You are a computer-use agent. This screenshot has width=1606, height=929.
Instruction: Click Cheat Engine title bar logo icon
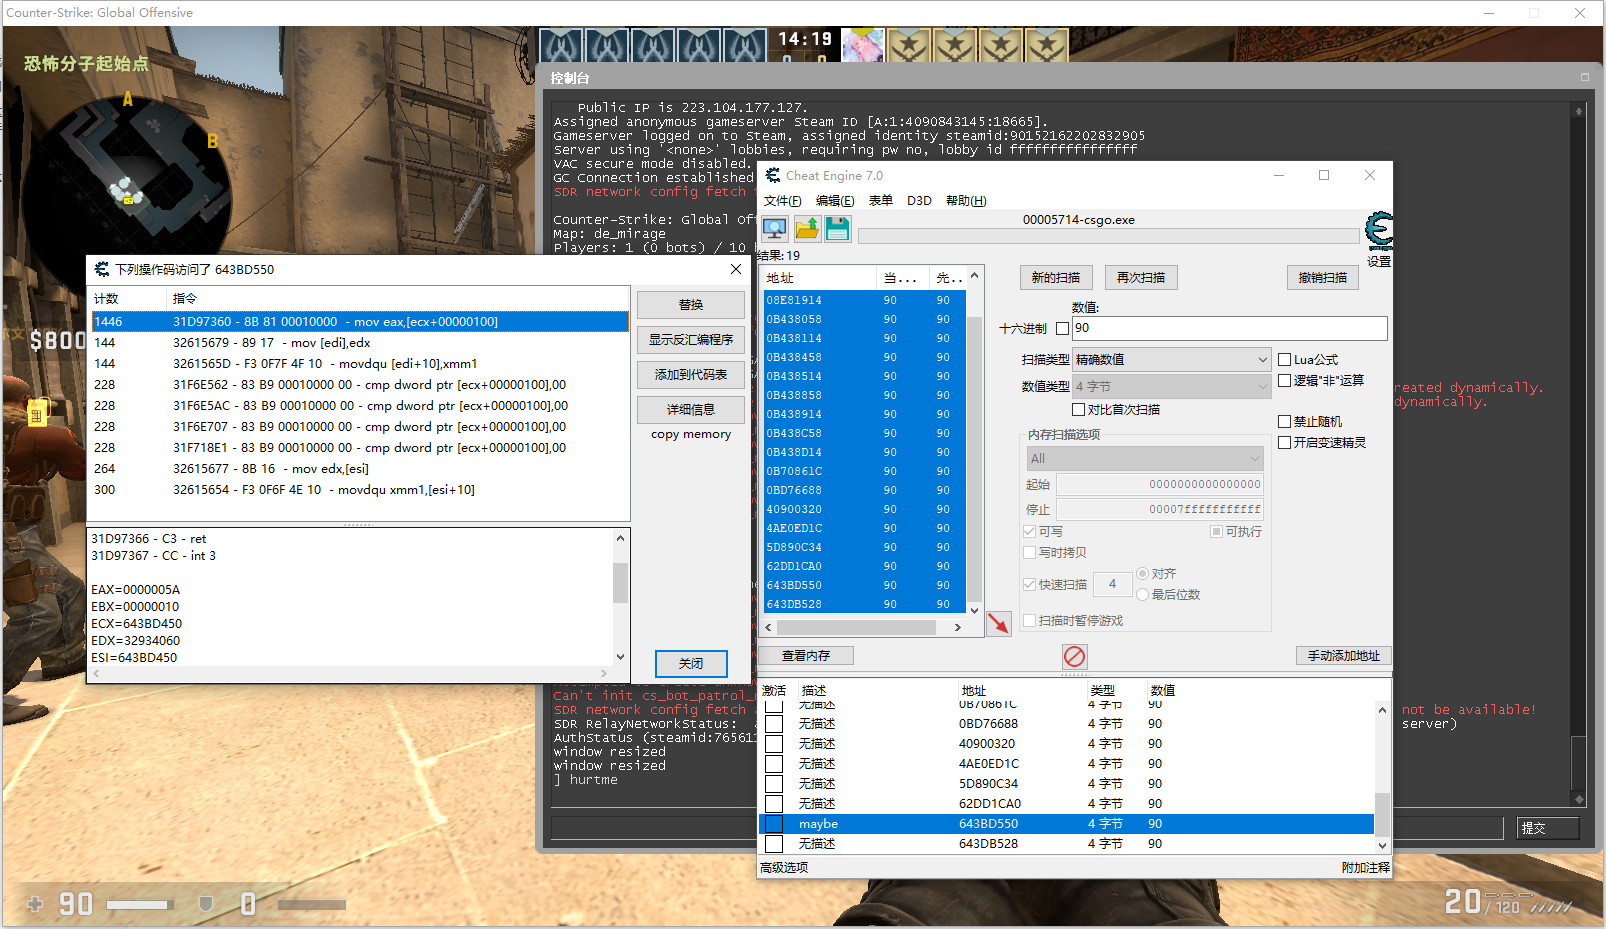[773, 175]
